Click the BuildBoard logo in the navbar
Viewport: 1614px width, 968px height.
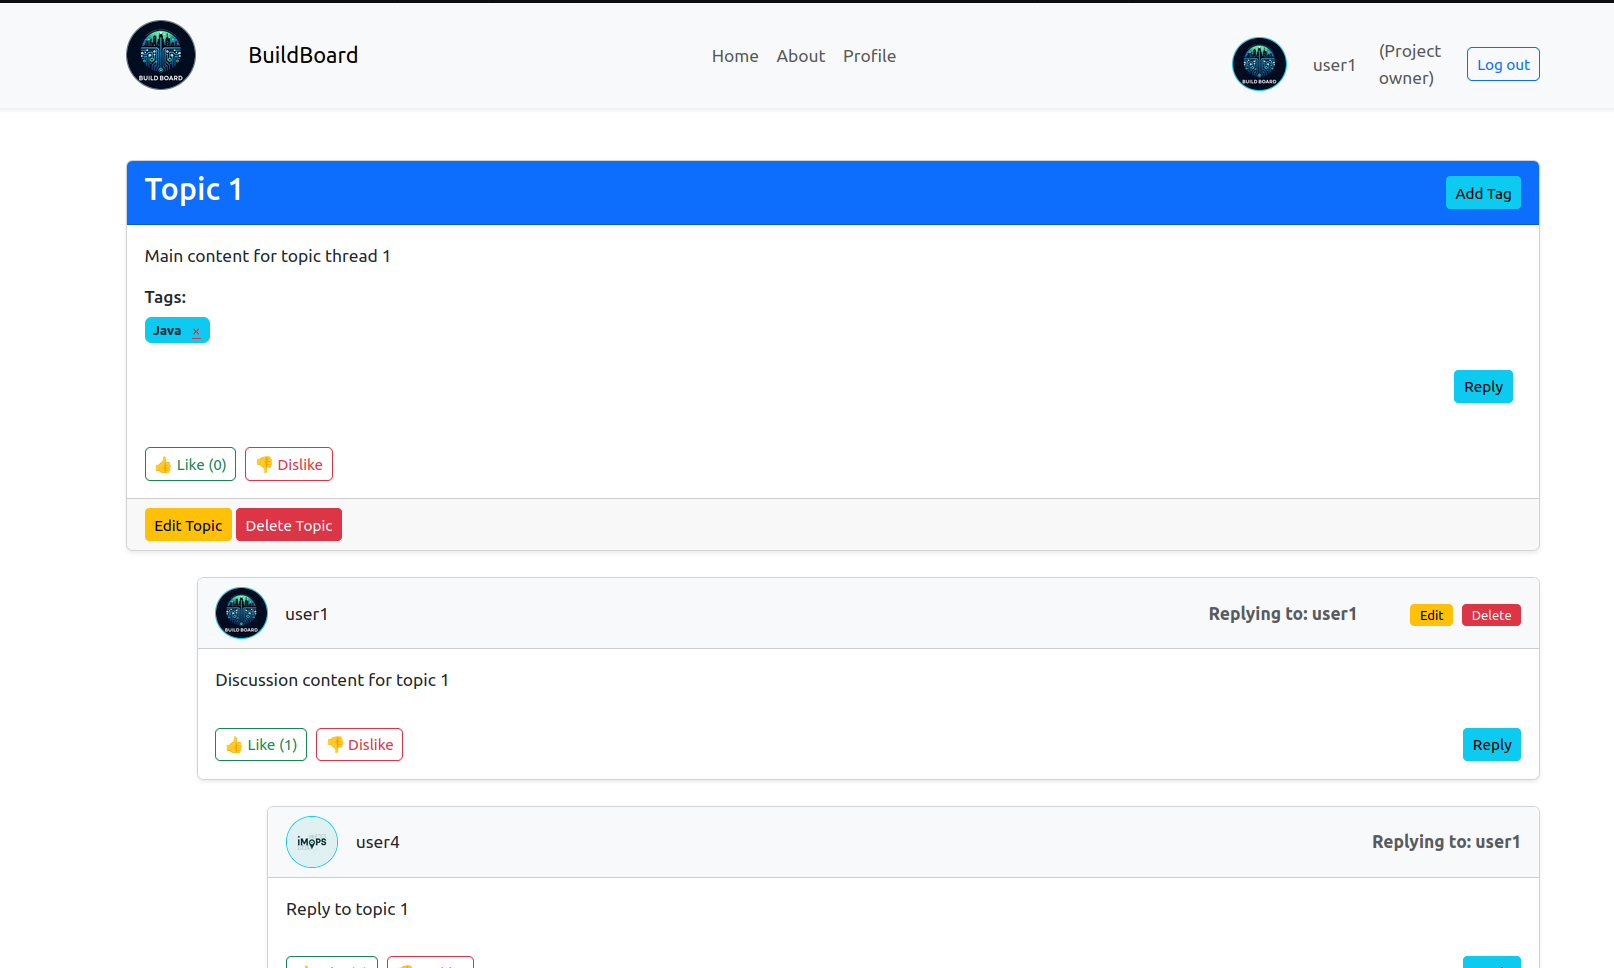coord(161,55)
